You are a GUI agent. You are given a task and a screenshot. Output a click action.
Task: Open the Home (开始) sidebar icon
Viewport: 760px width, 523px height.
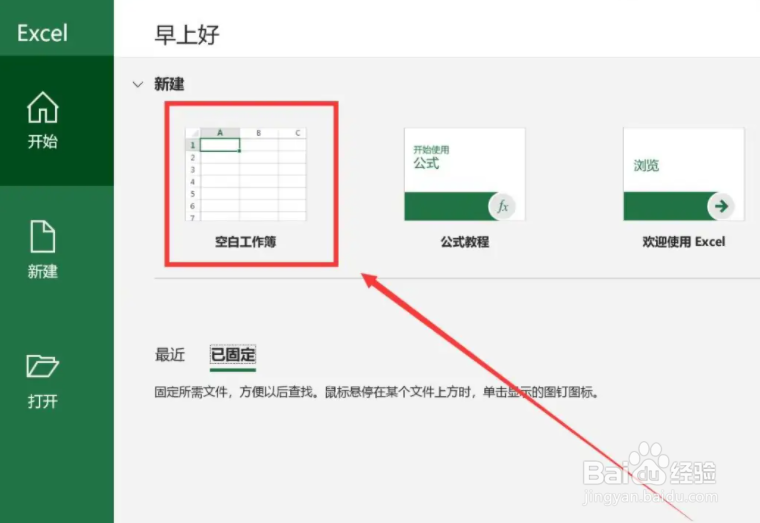click(43, 108)
